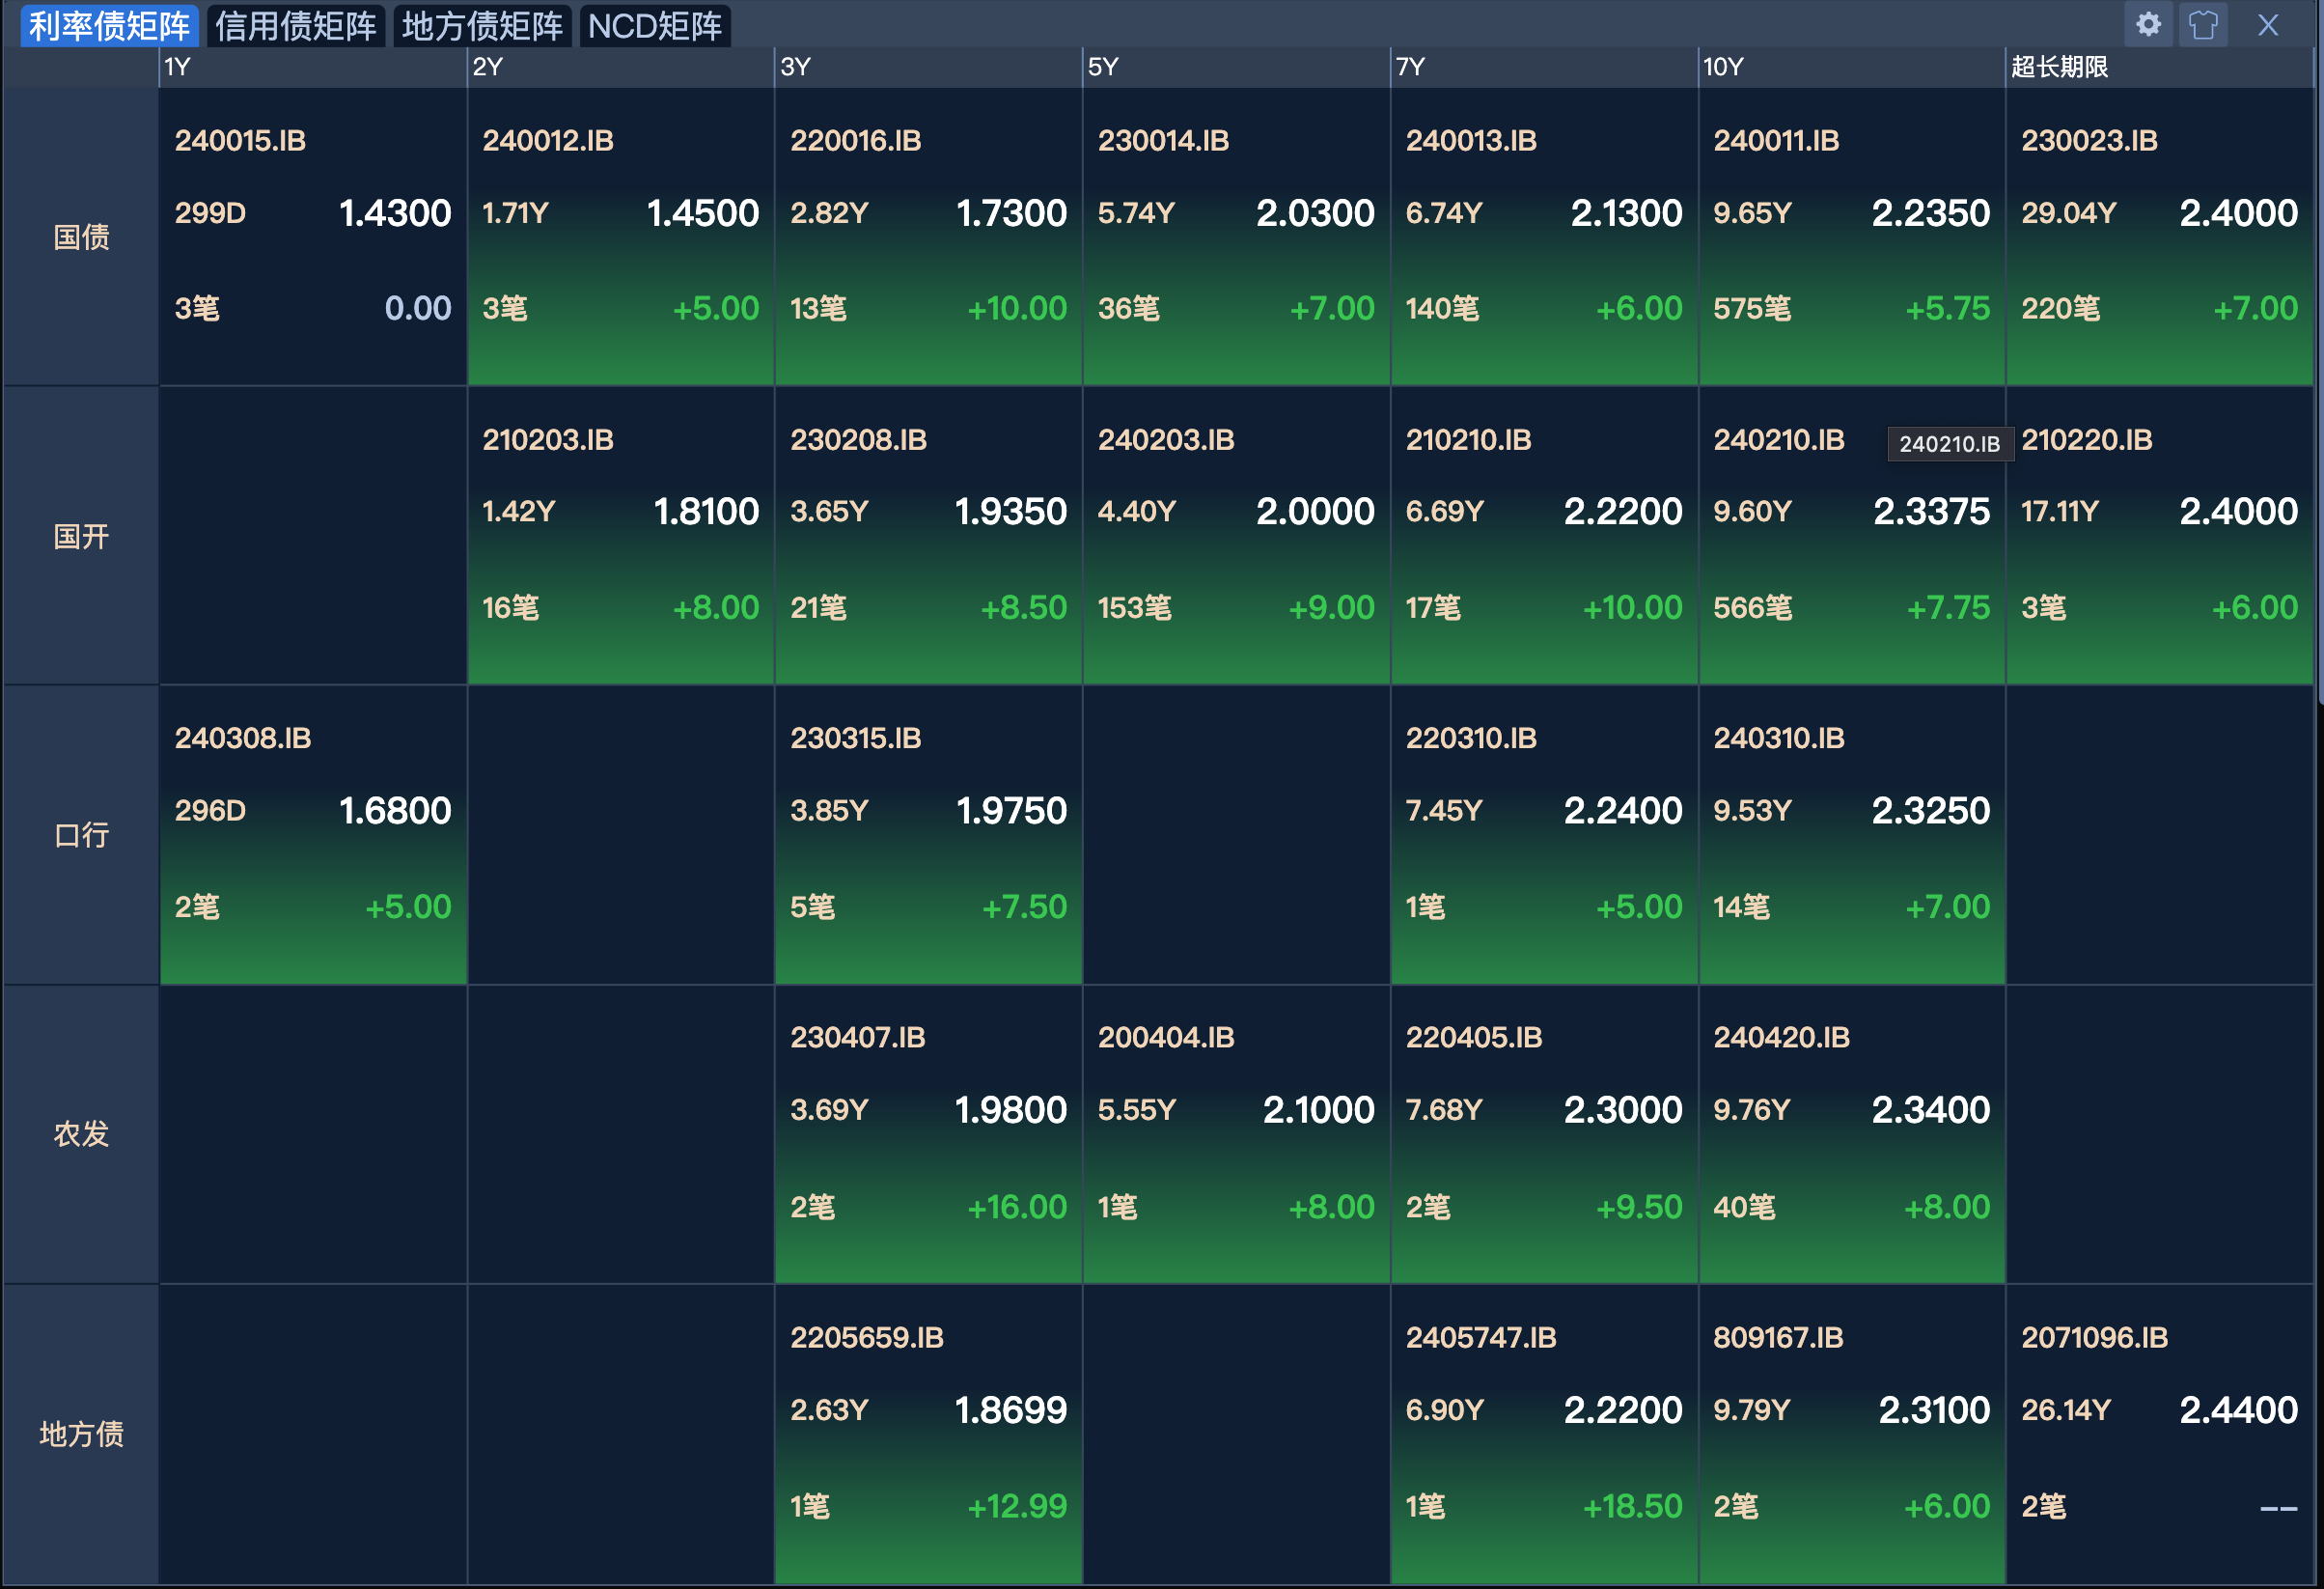This screenshot has height=1589, width=2324.
Task: Click the 5Y column header
Action: (1103, 67)
